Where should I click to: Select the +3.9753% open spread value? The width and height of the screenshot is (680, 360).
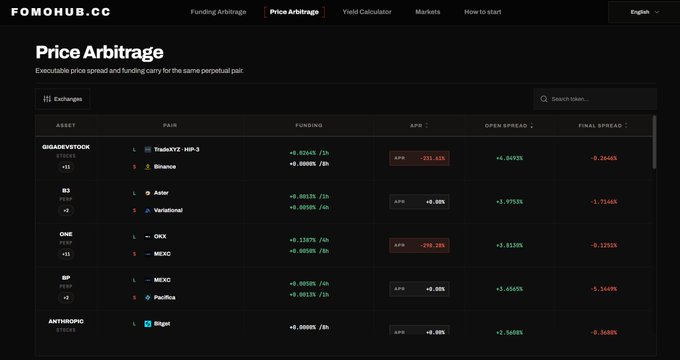[509, 202]
